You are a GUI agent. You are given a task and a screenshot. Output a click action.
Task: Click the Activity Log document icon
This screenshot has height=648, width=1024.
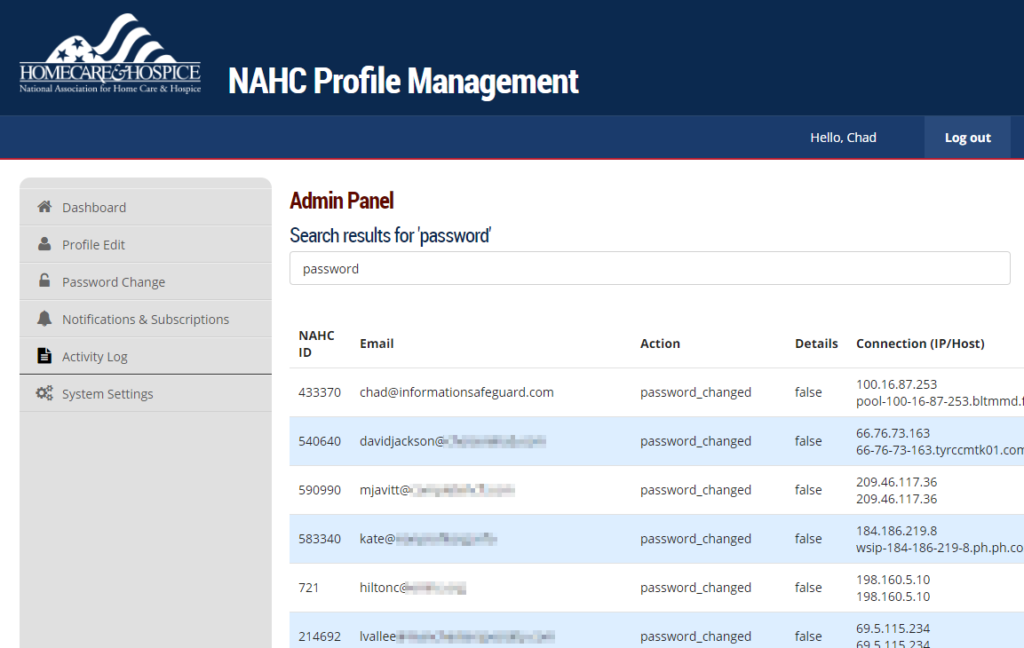coord(44,356)
